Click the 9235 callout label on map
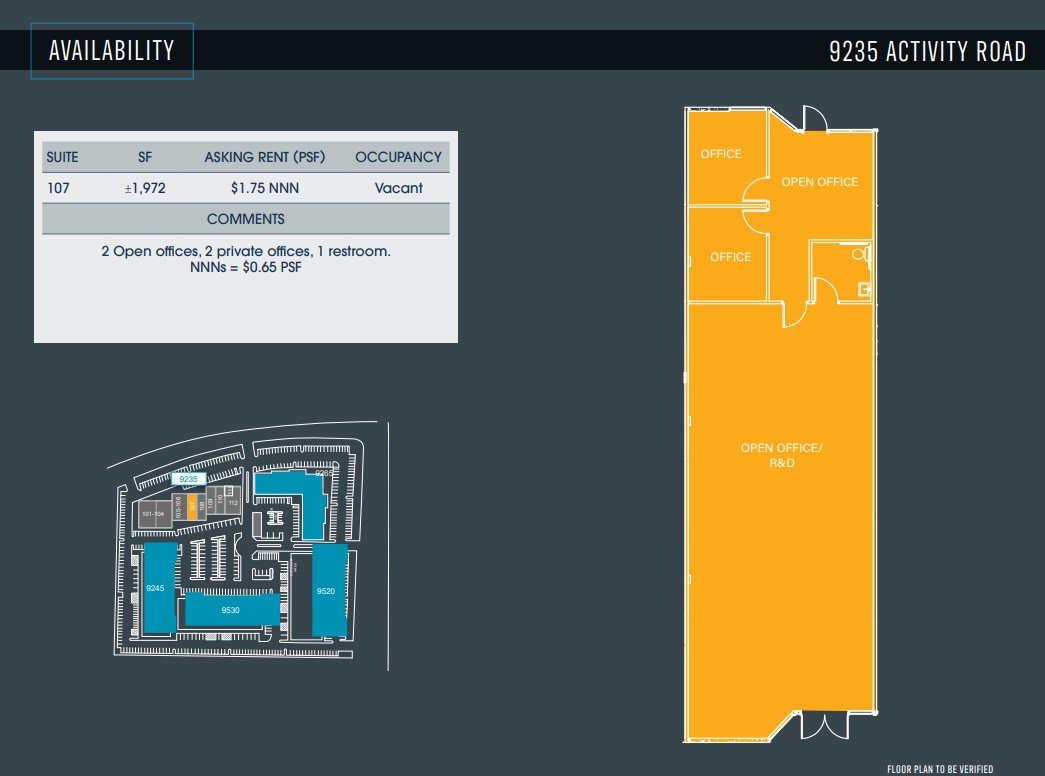Viewport: 1045px width, 776px height. (x=190, y=479)
